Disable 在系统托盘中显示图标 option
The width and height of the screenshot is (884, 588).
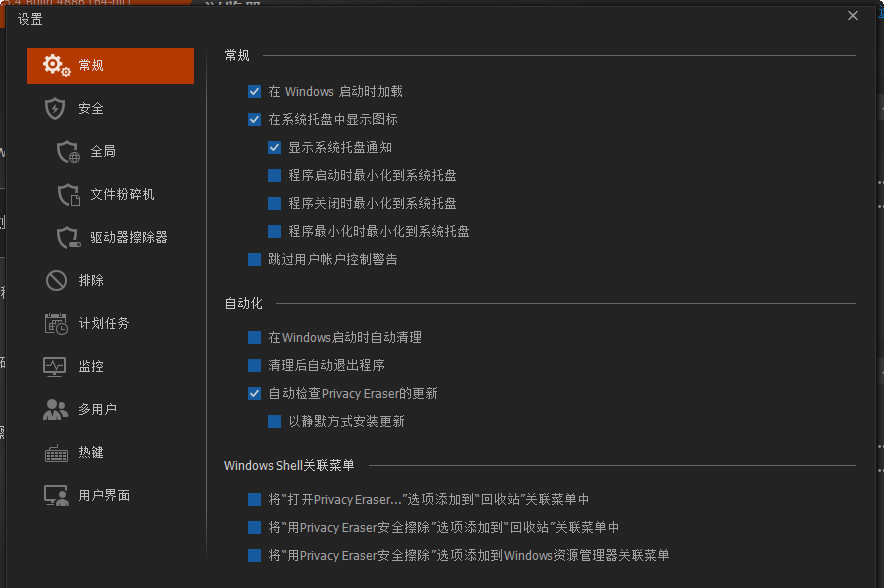click(254, 119)
